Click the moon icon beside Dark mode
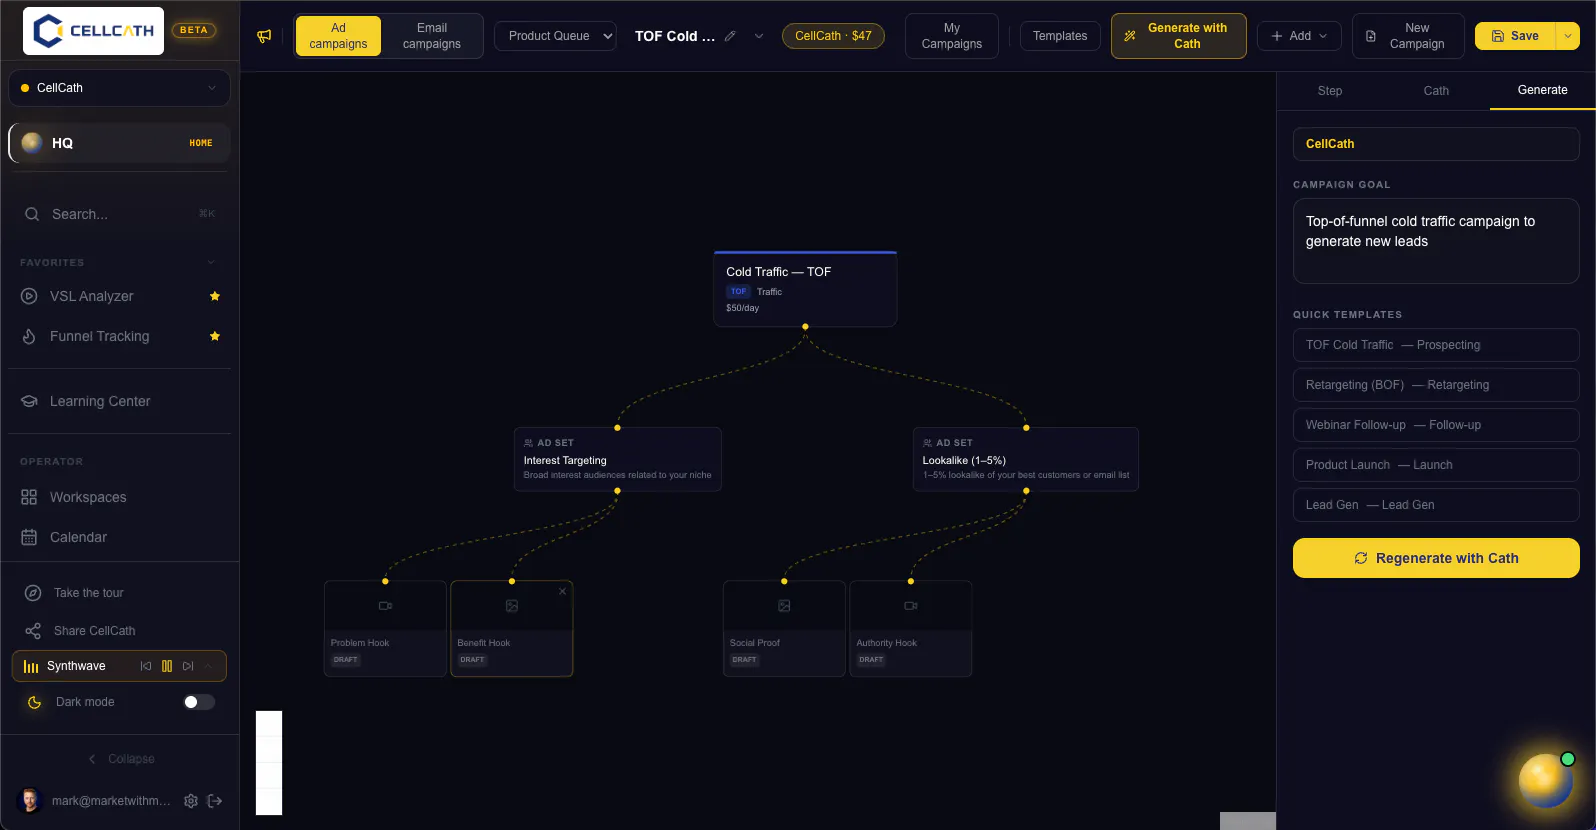 (34, 702)
